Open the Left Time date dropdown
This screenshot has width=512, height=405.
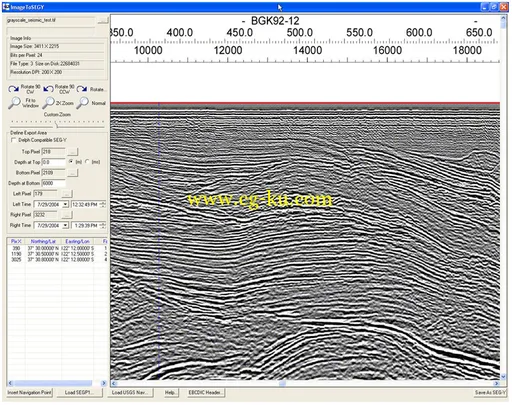(65, 204)
